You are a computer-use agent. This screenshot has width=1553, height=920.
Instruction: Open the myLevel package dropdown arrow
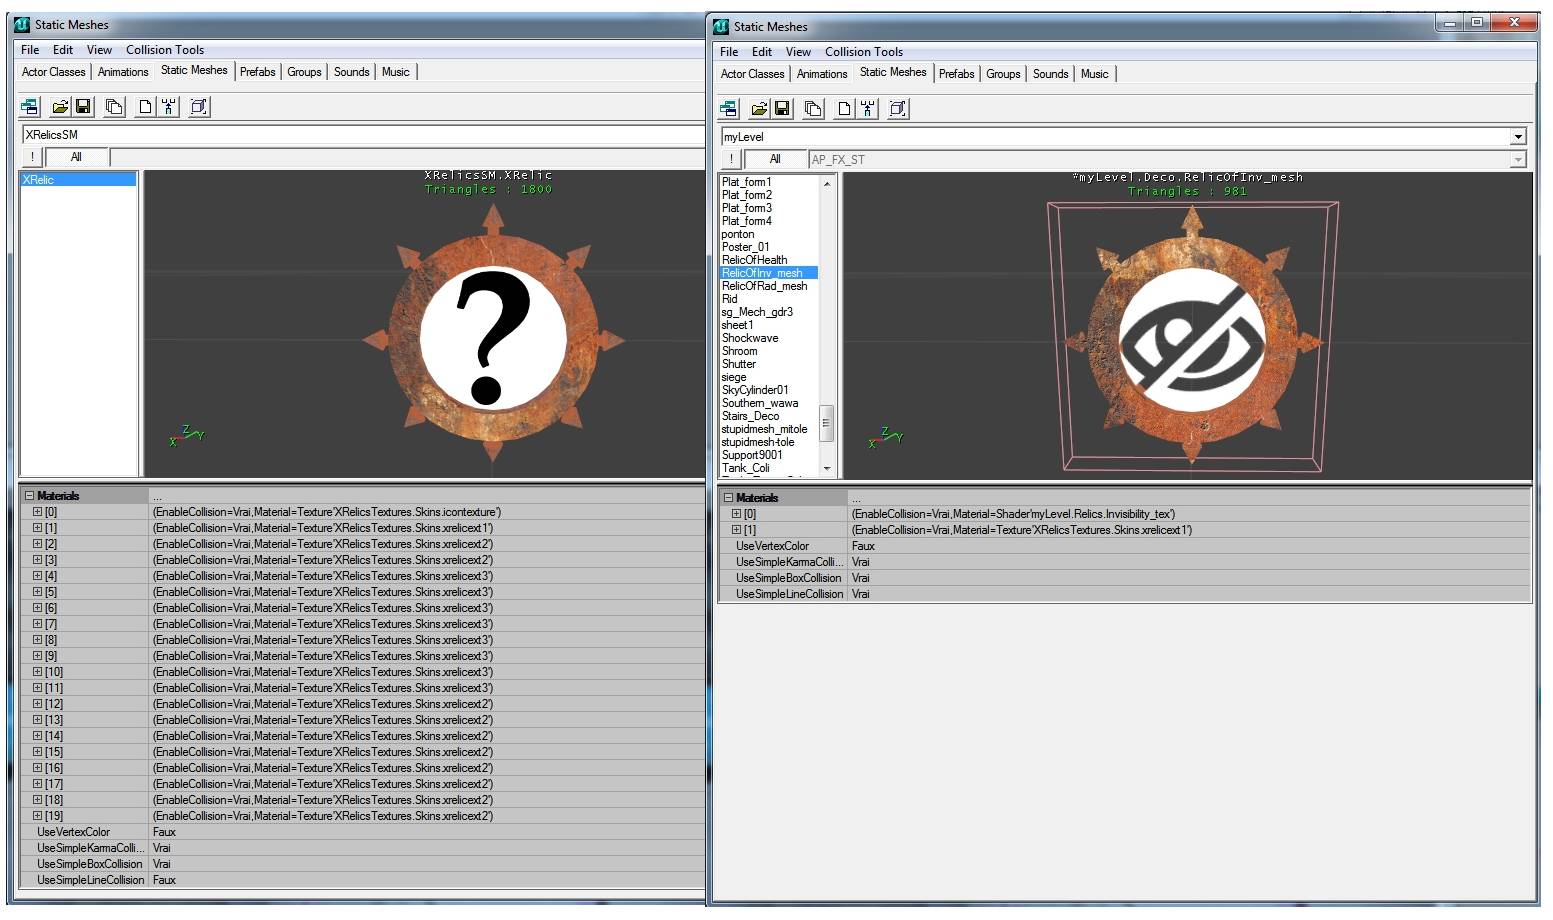point(1518,137)
